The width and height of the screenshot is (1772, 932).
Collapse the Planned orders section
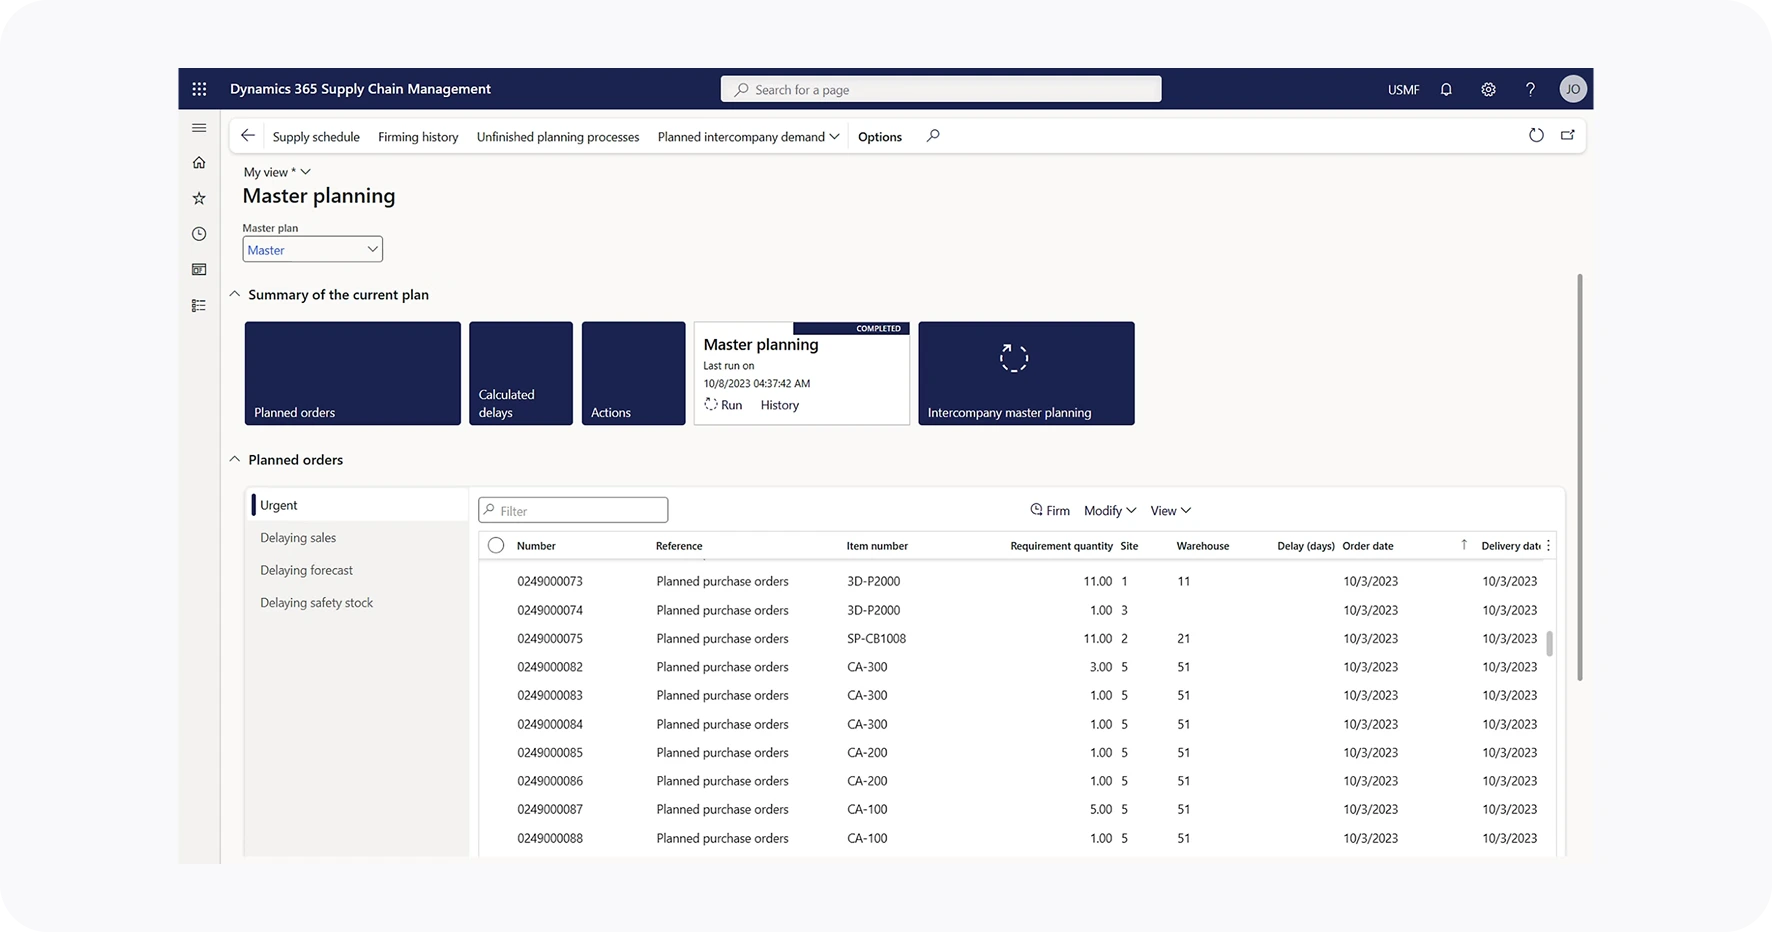pos(235,459)
